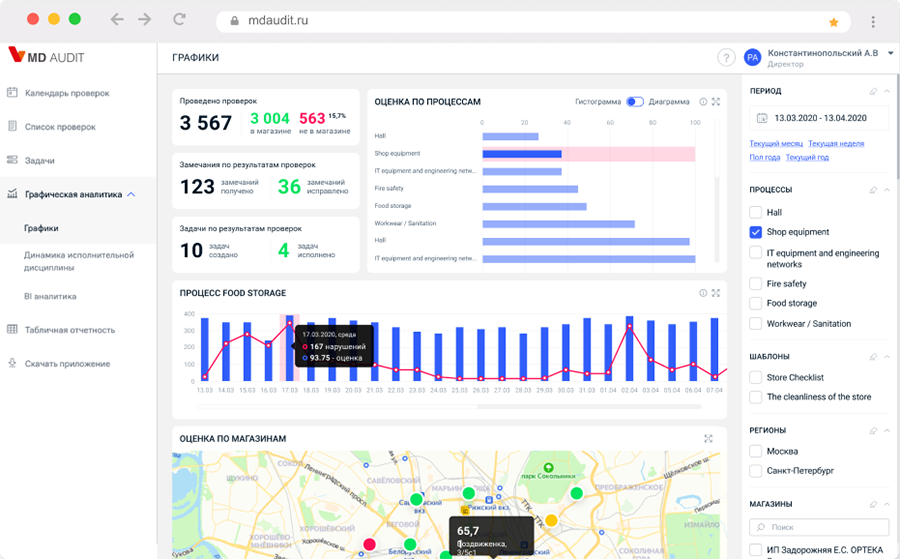The height and width of the screenshot is (559, 900).
Task: Click the calendar icon in date range field
Action: tap(762, 118)
